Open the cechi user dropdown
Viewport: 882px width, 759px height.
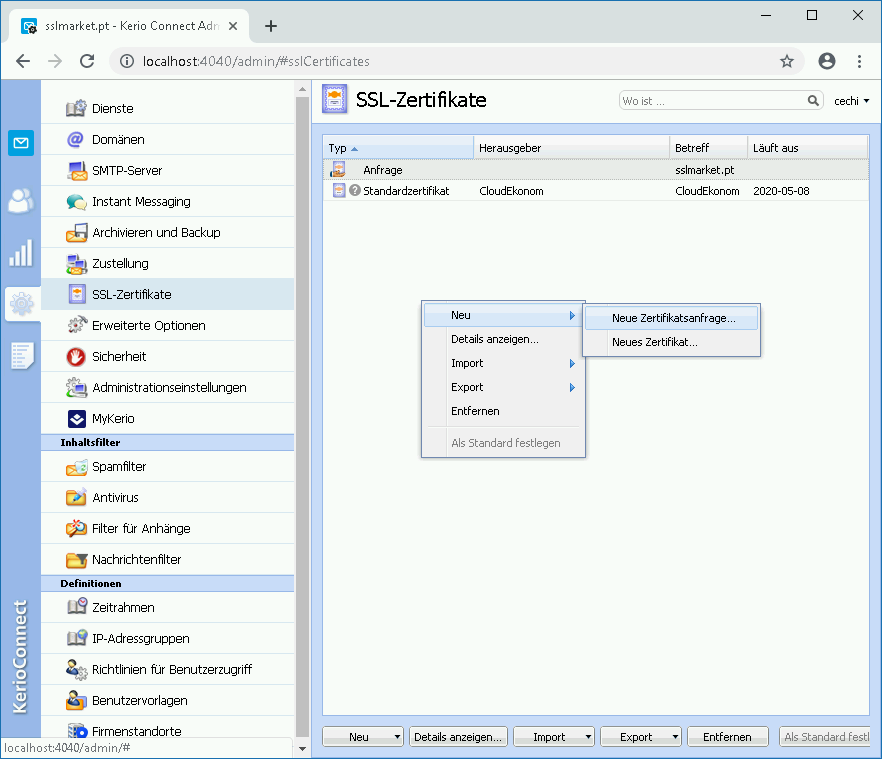[852, 101]
